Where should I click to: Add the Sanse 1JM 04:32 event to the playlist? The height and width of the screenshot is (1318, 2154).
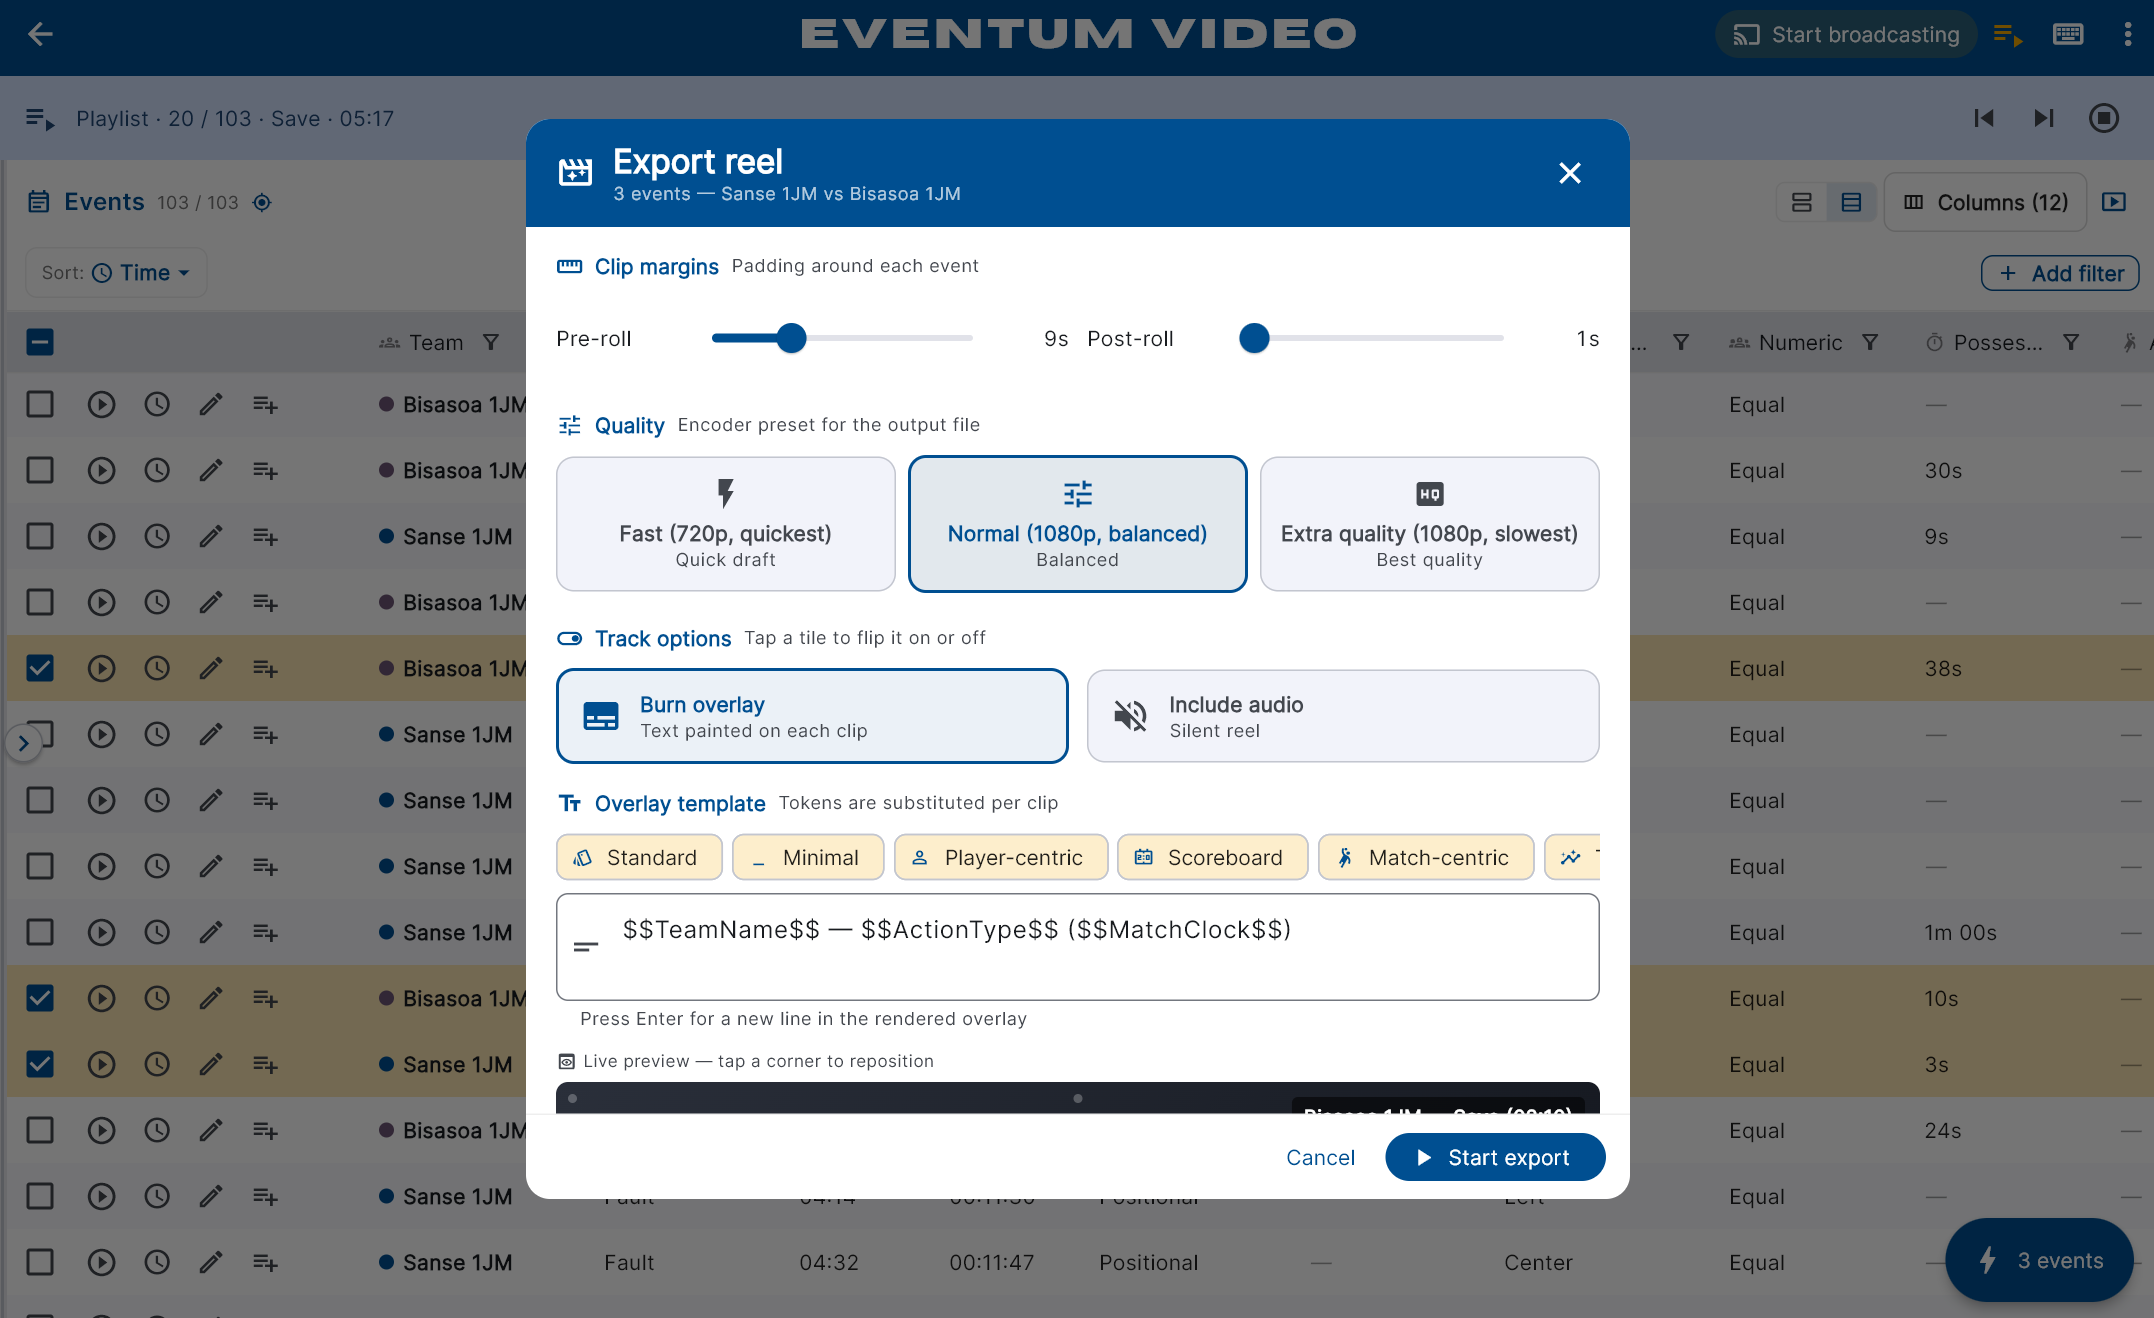tap(265, 1262)
